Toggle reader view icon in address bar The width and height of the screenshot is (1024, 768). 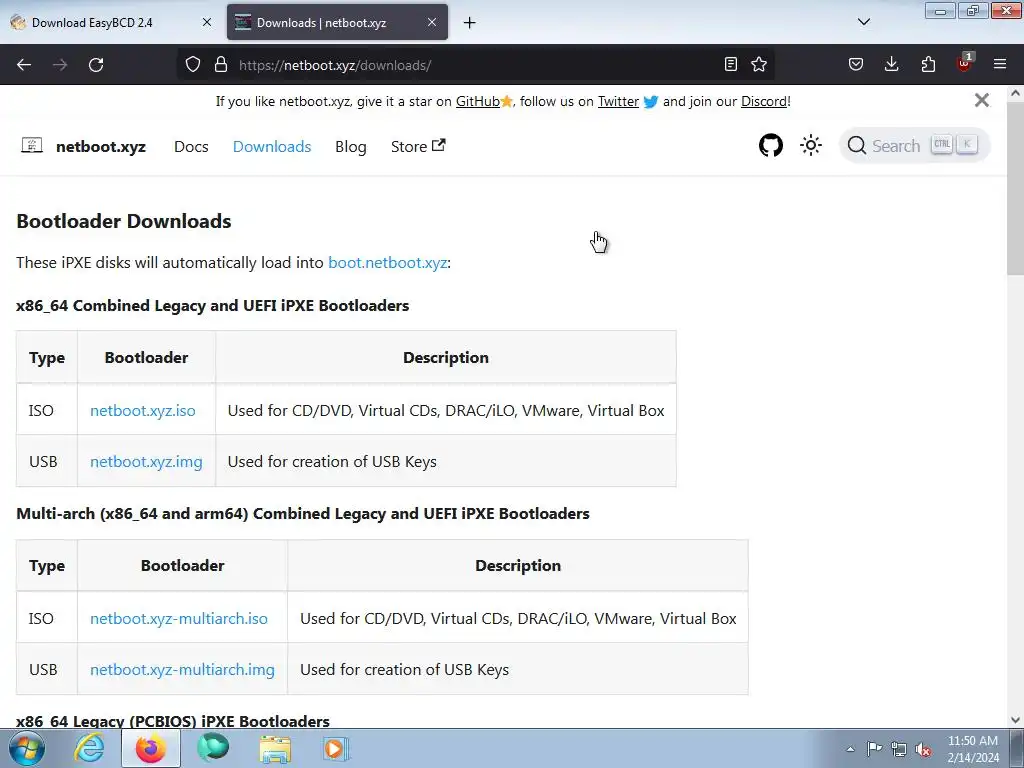coord(731,64)
